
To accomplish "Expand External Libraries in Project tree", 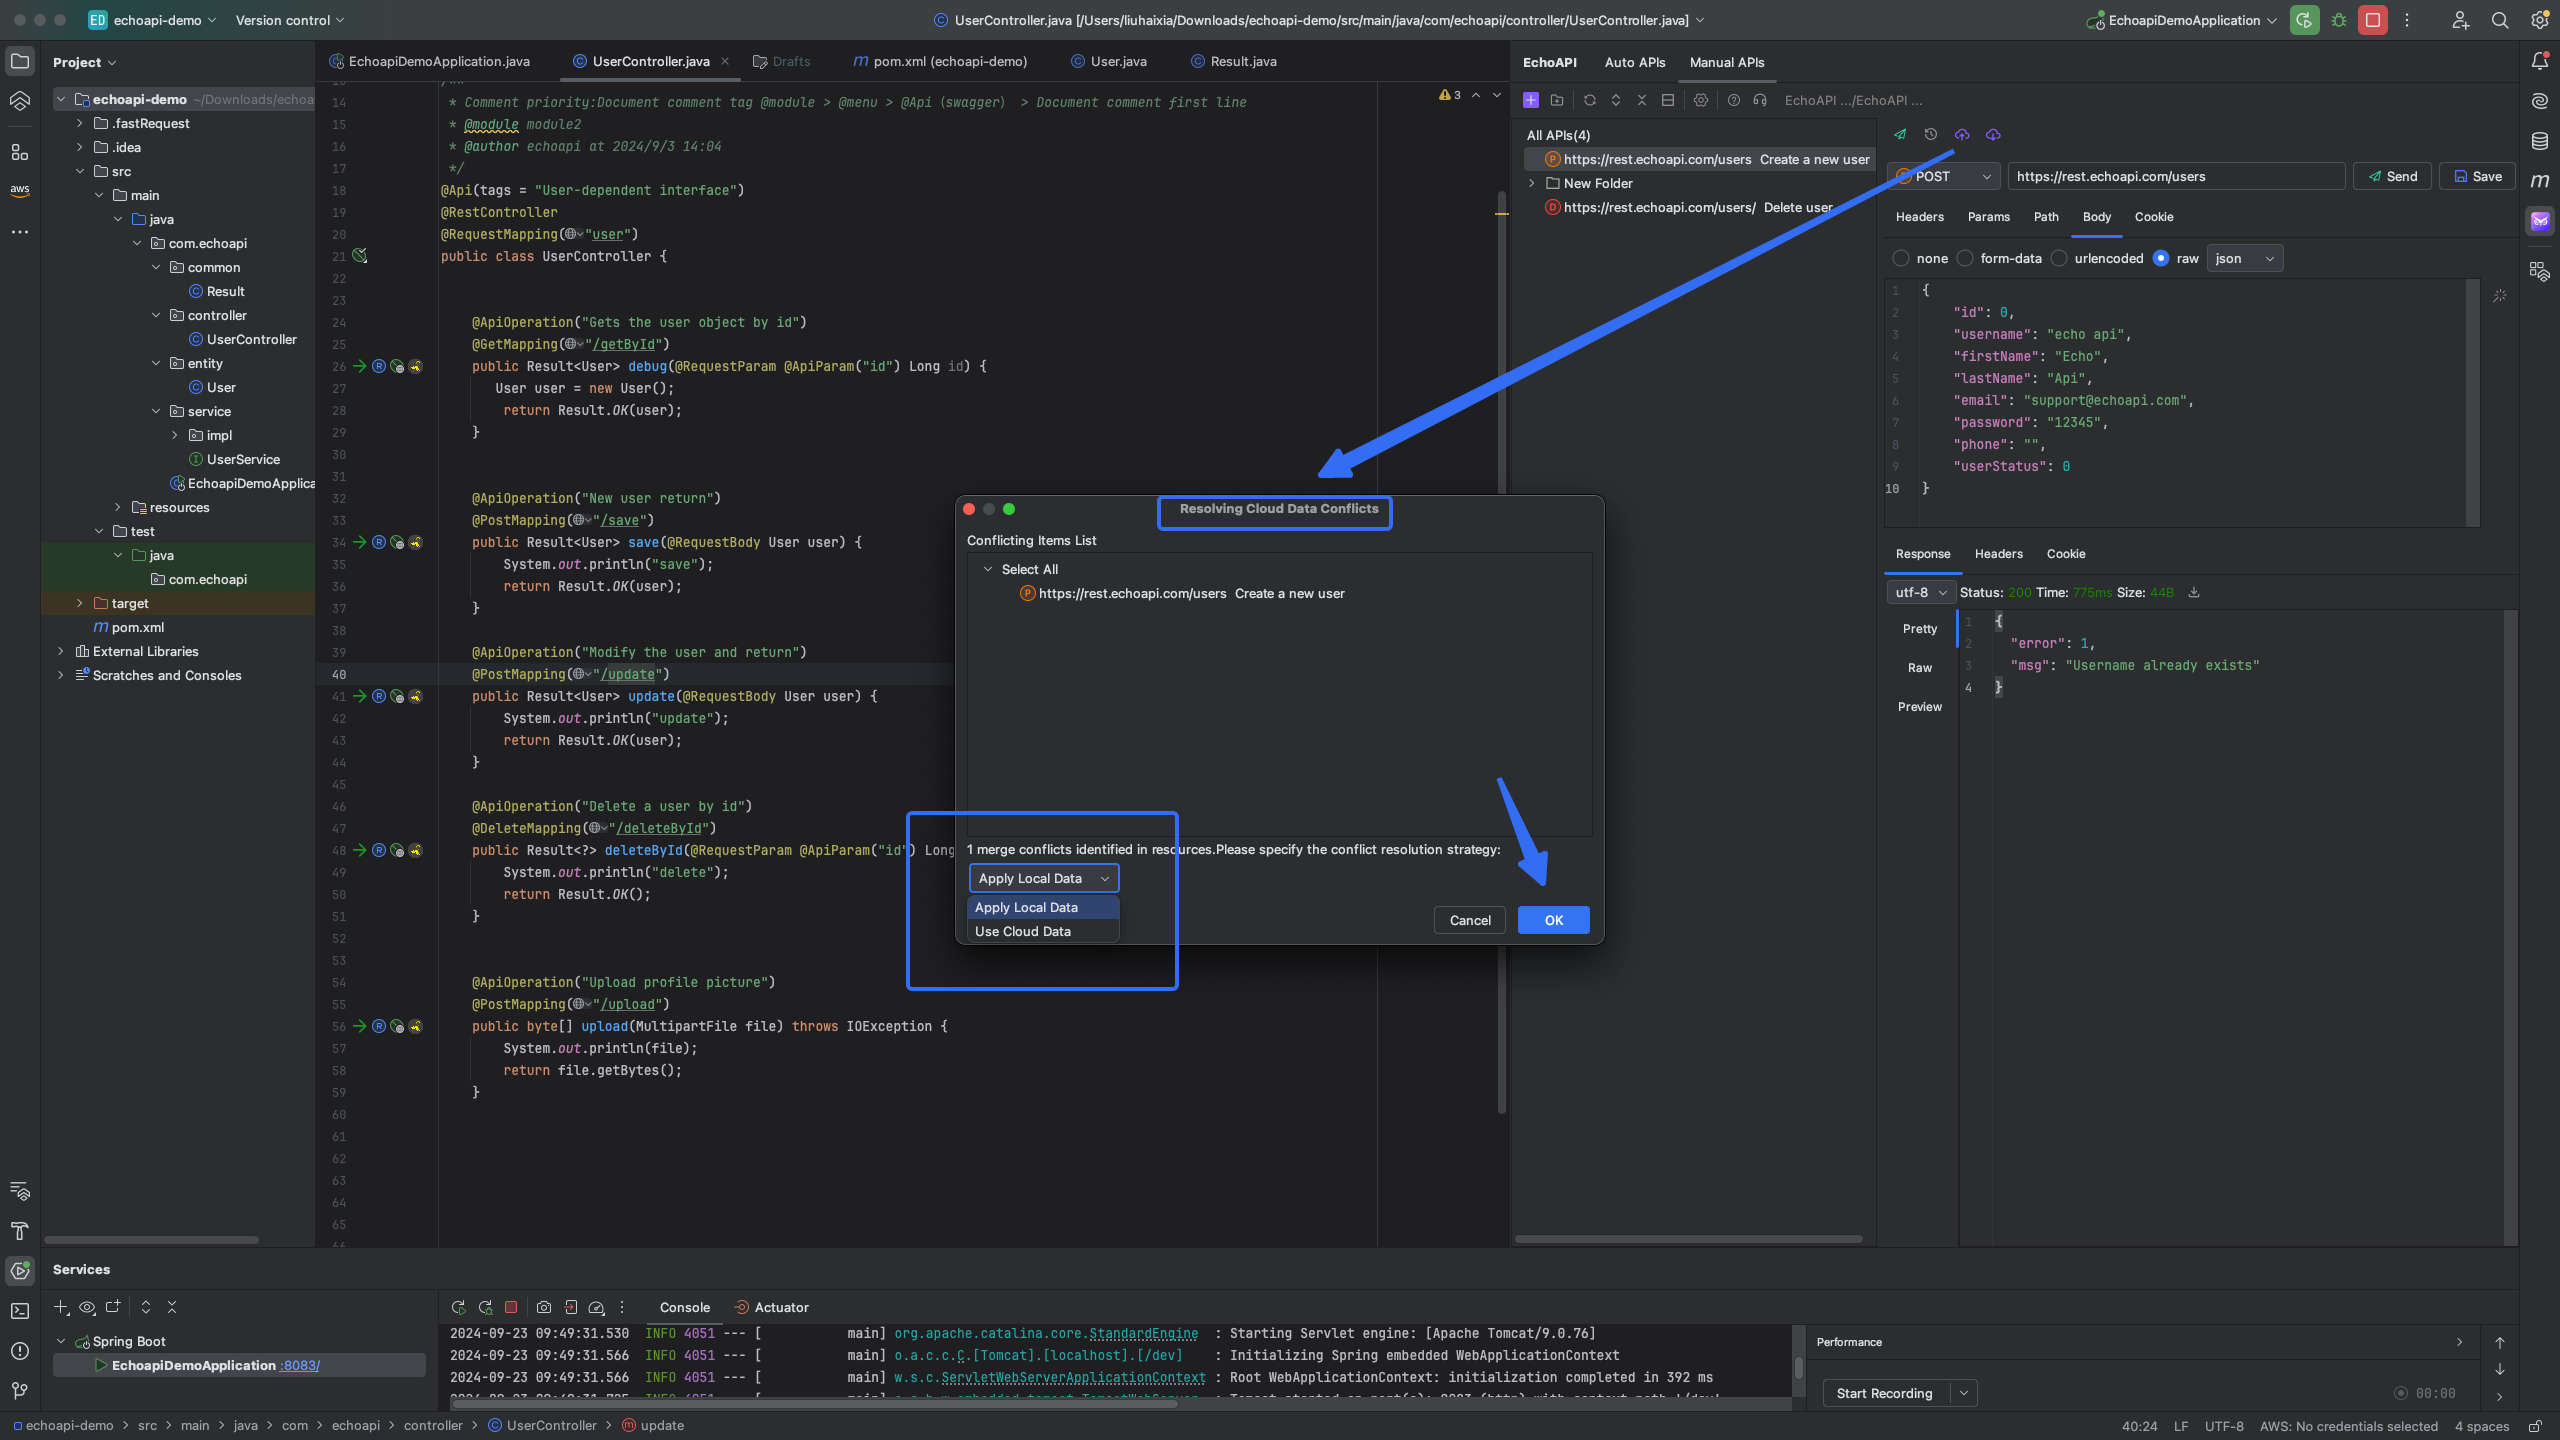I will pos(61,651).
